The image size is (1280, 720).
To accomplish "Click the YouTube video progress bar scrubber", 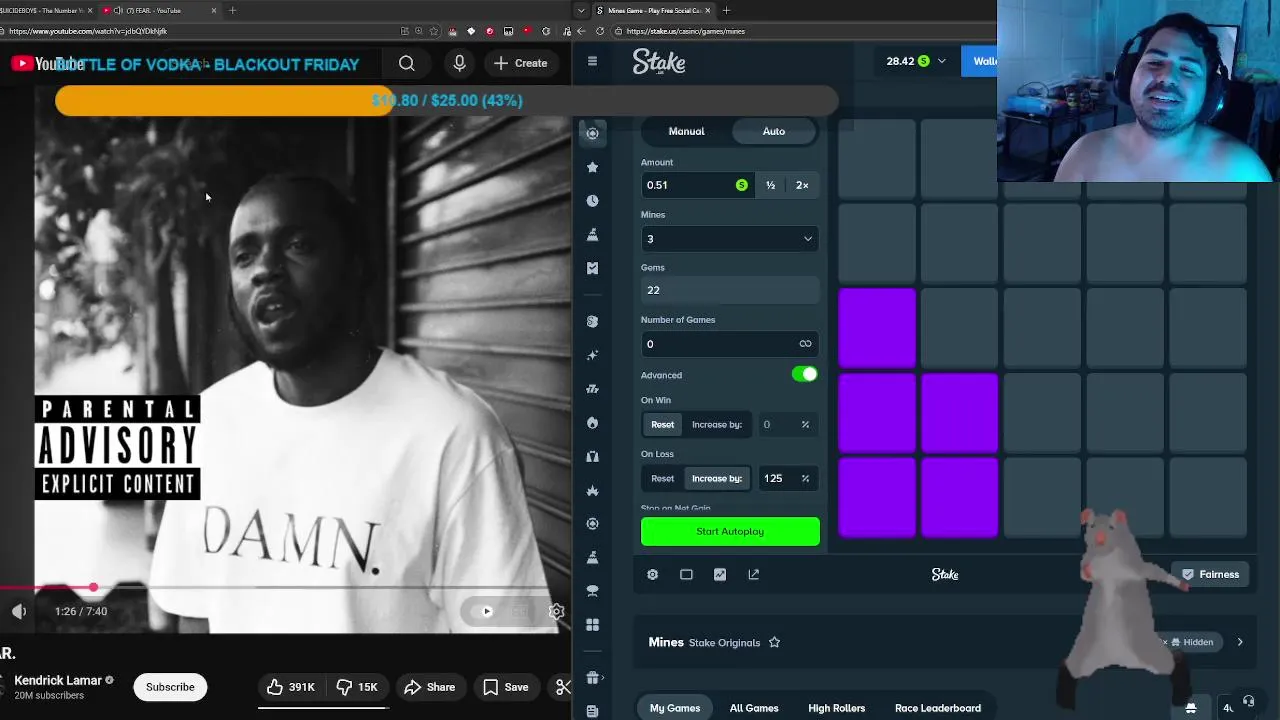I will (x=93, y=588).
